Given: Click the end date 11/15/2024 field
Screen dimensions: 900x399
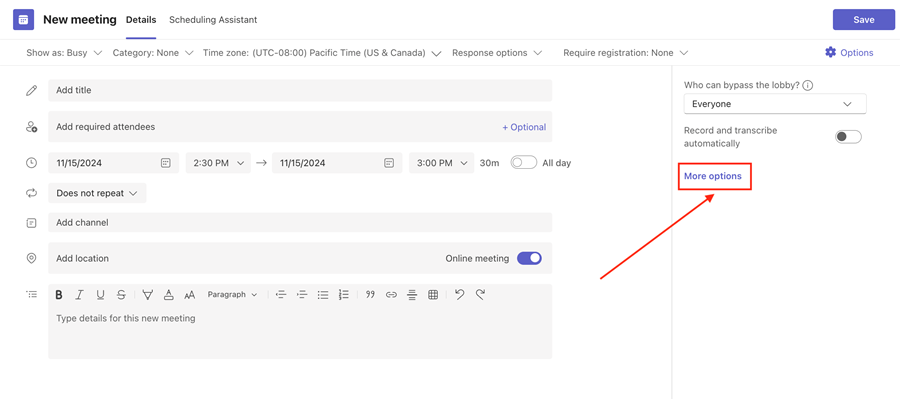Looking at the screenshot, I should click(x=337, y=163).
